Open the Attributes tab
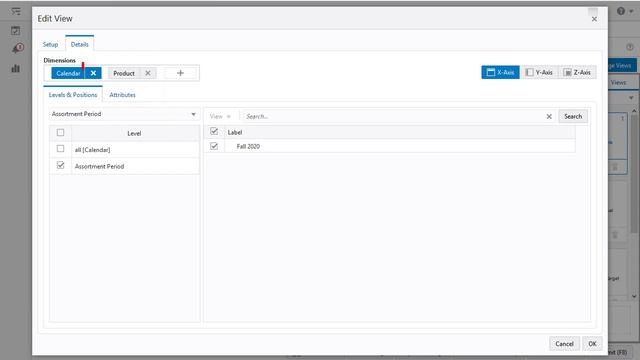Viewport: 640px width, 360px height. [122, 95]
